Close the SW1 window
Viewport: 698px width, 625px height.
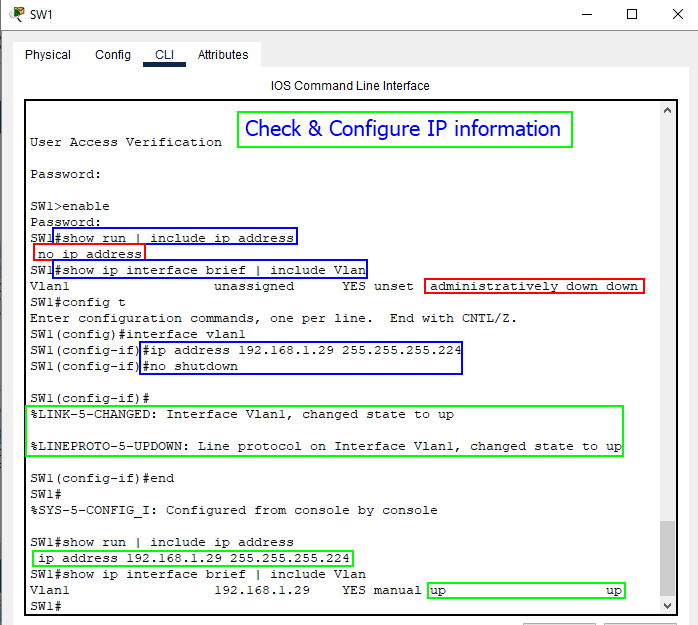click(x=678, y=14)
